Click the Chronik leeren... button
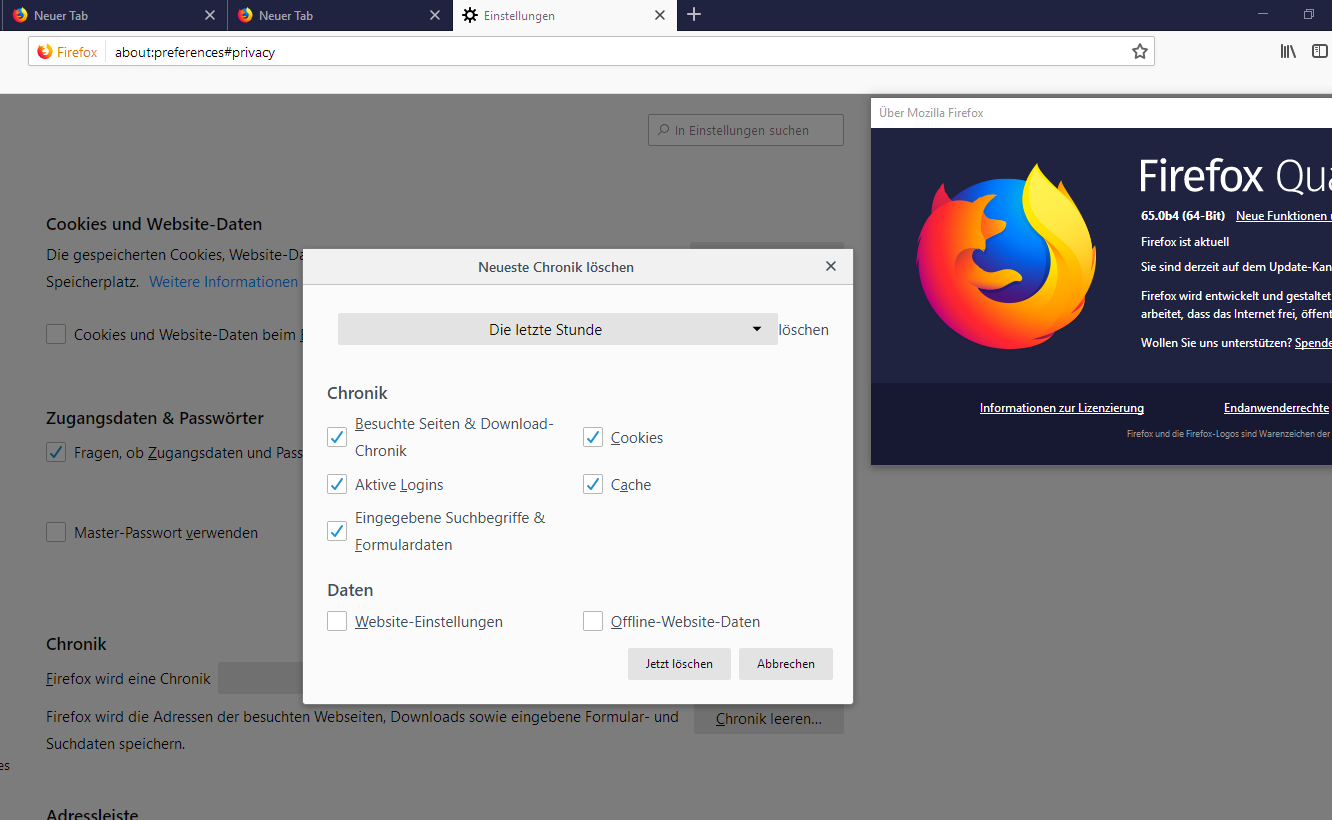Image resolution: width=1332 pixels, height=820 pixels. click(x=769, y=718)
